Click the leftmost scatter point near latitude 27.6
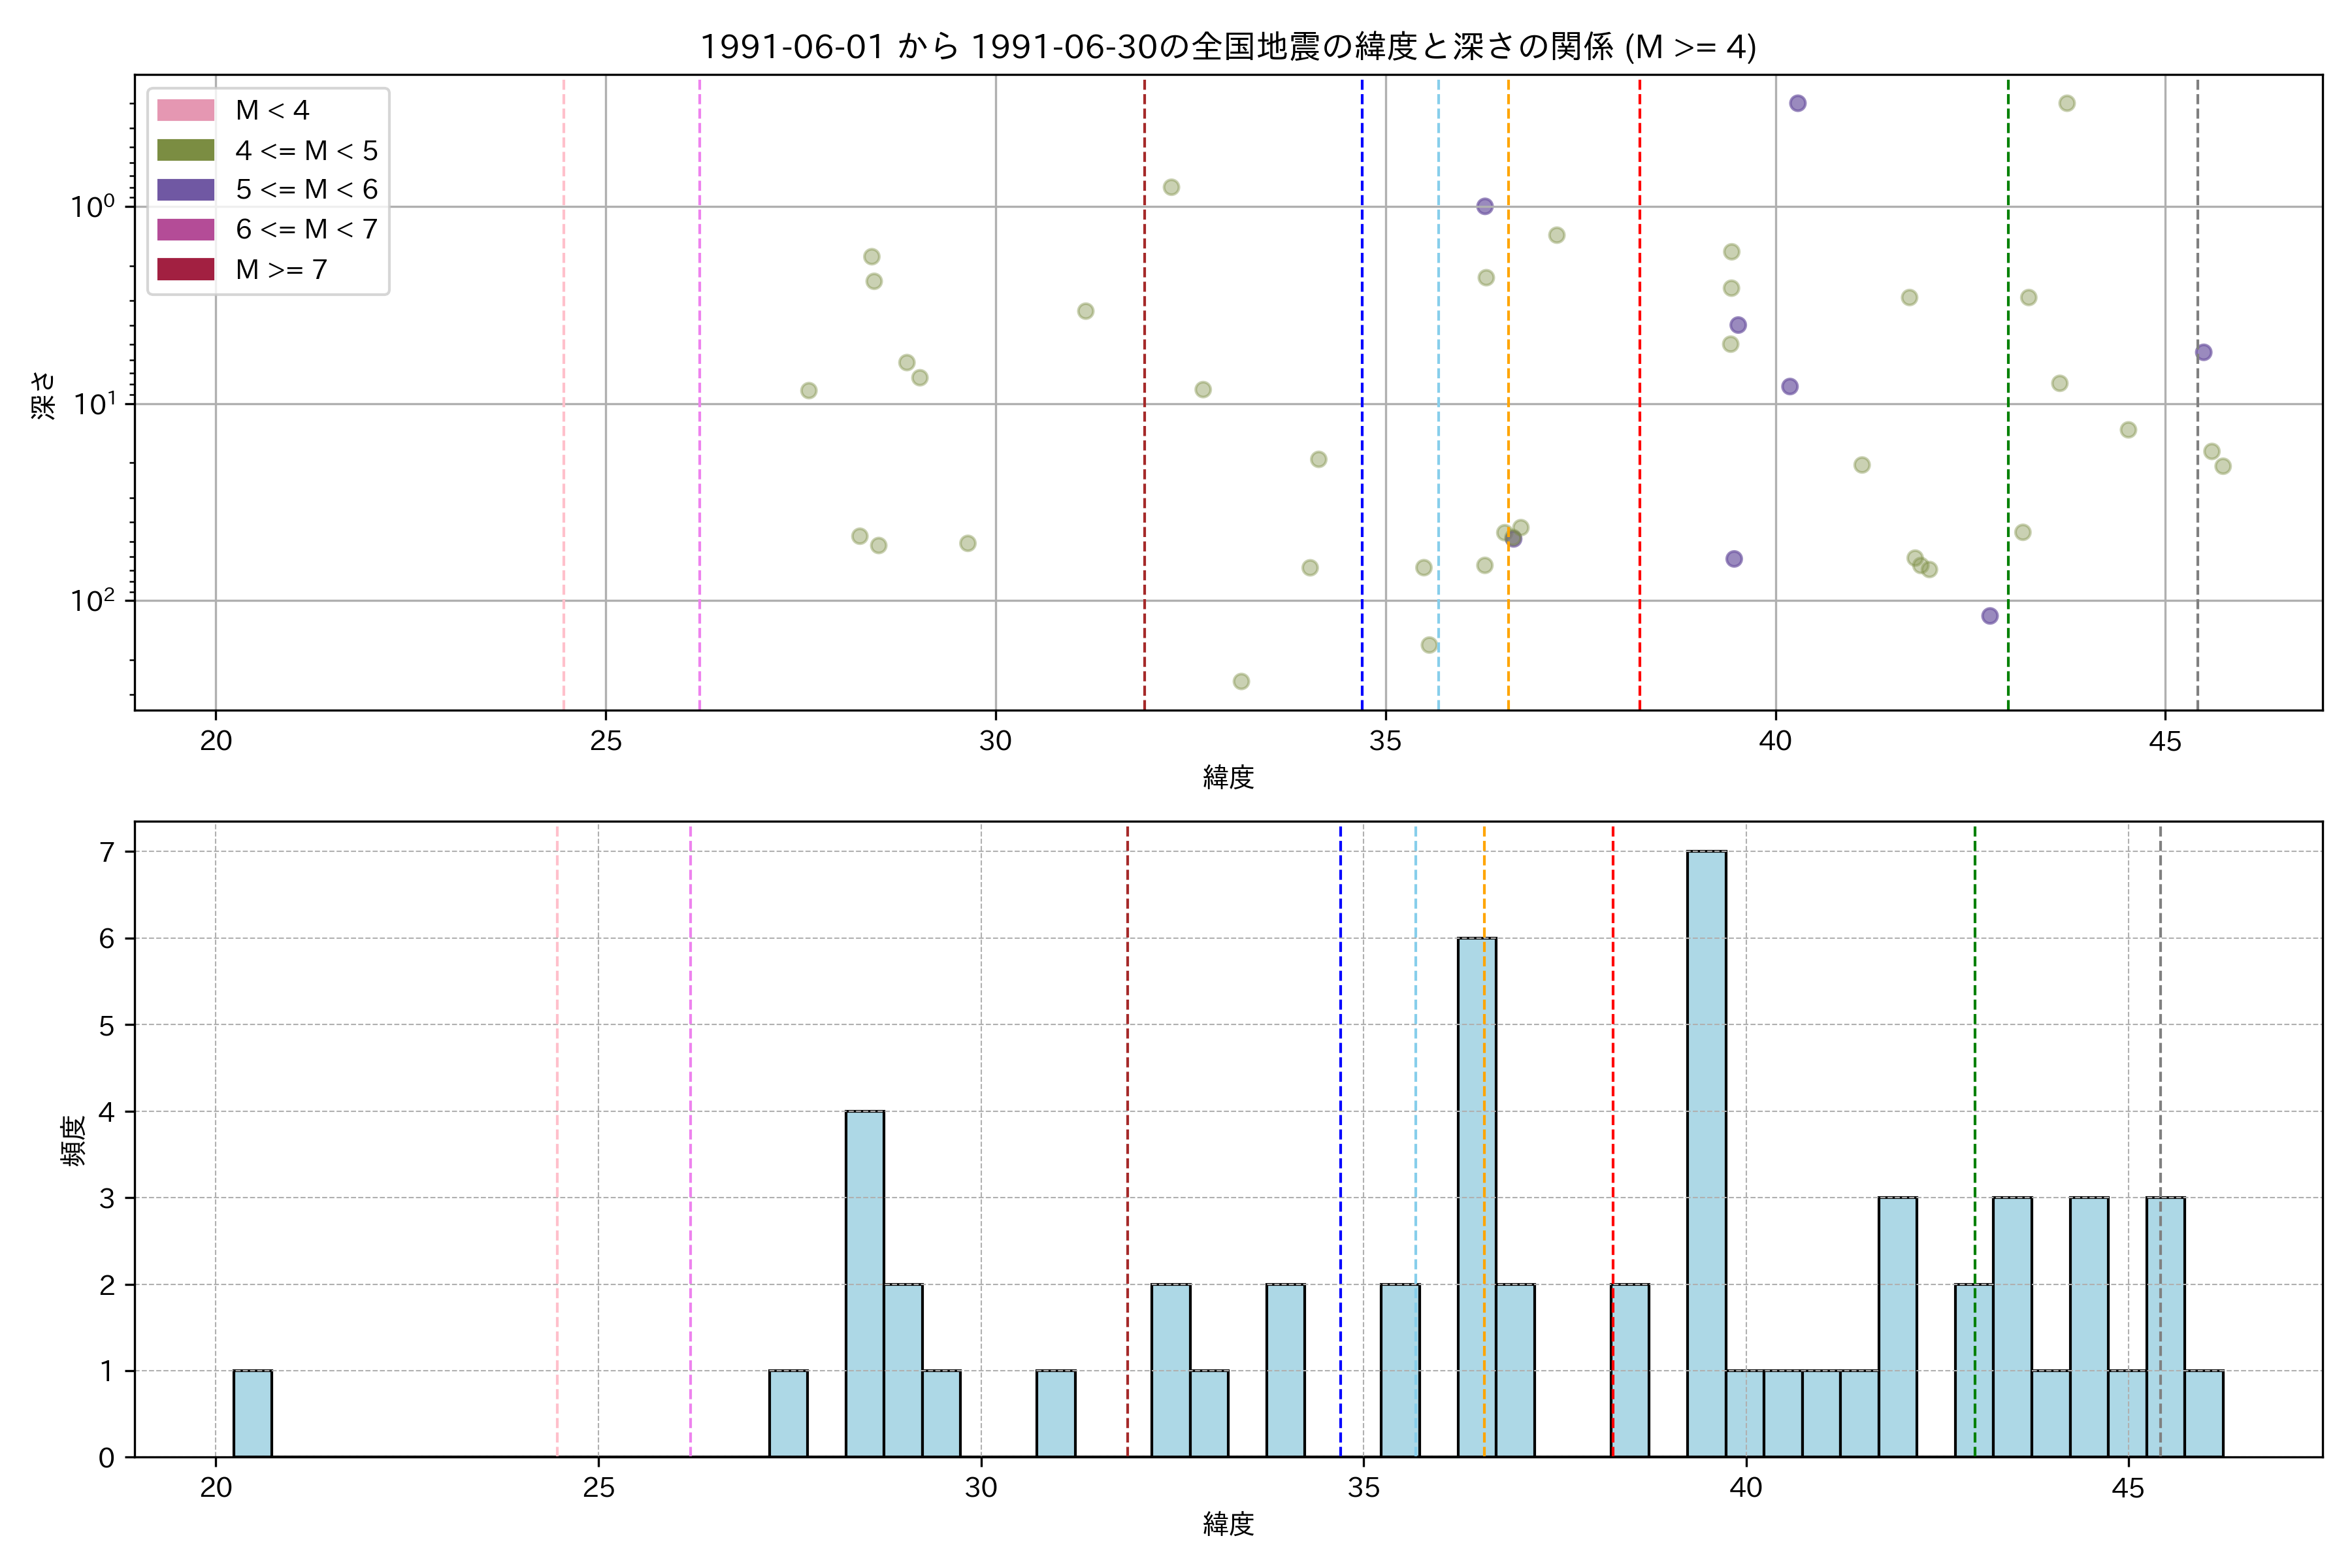This screenshot has height=1568, width=2352. (808, 390)
